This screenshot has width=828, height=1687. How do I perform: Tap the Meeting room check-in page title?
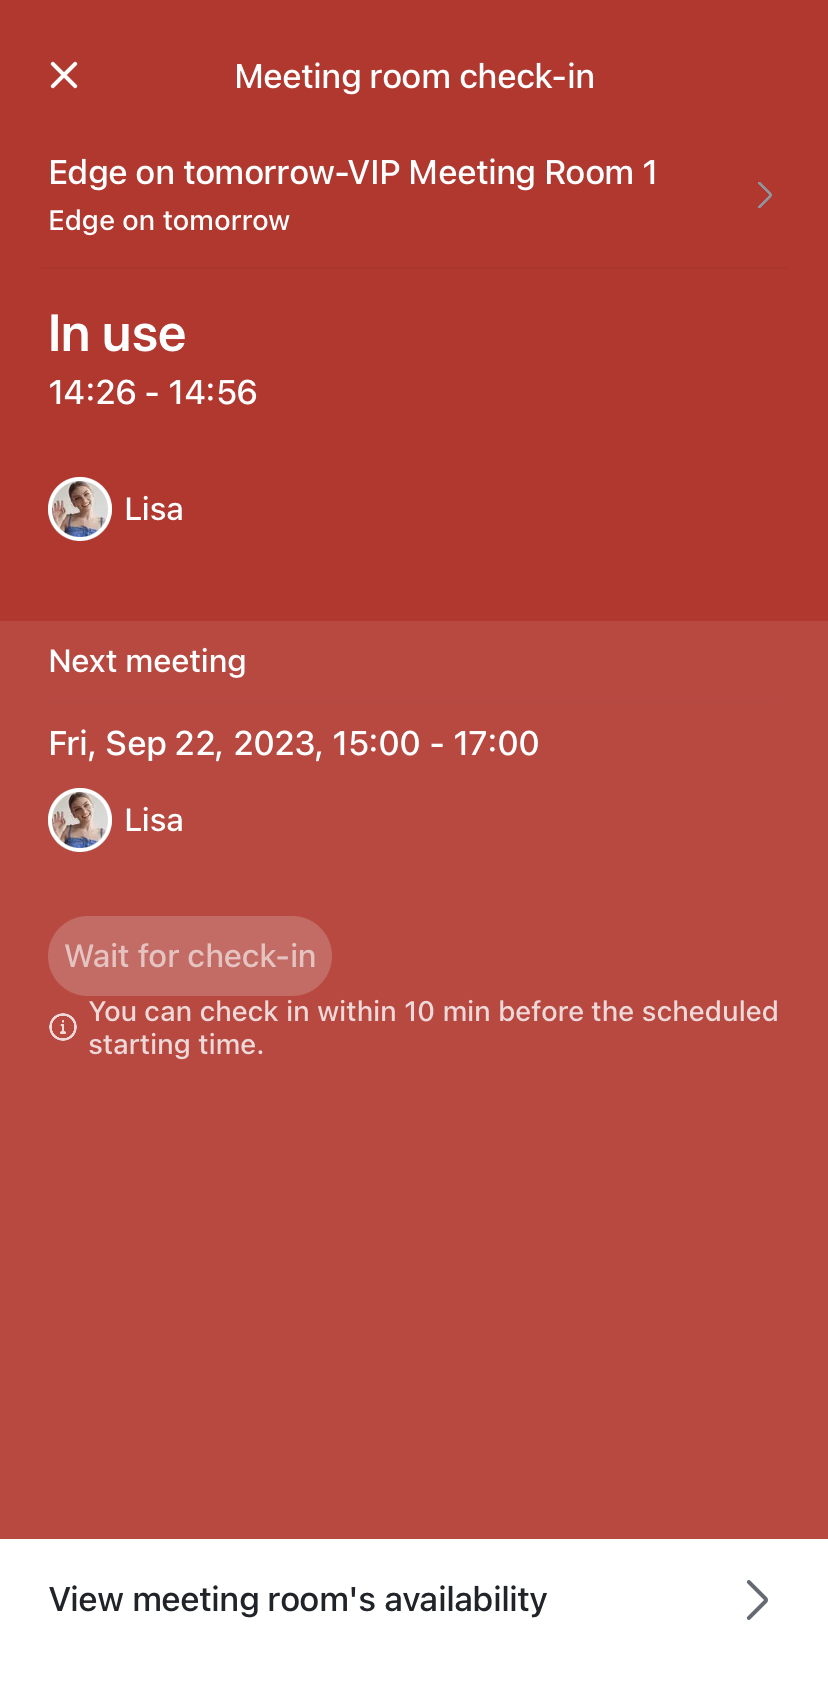click(414, 76)
